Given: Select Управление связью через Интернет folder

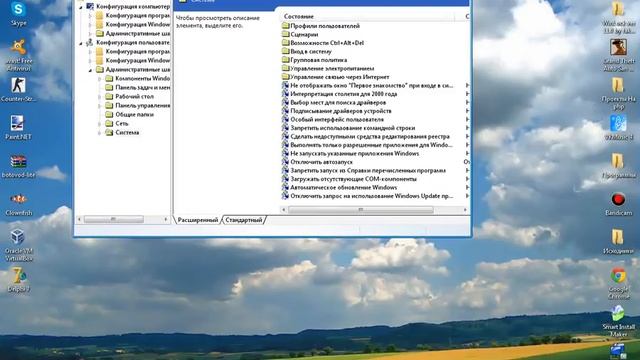Looking at the screenshot, I should click(x=336, y=77).
